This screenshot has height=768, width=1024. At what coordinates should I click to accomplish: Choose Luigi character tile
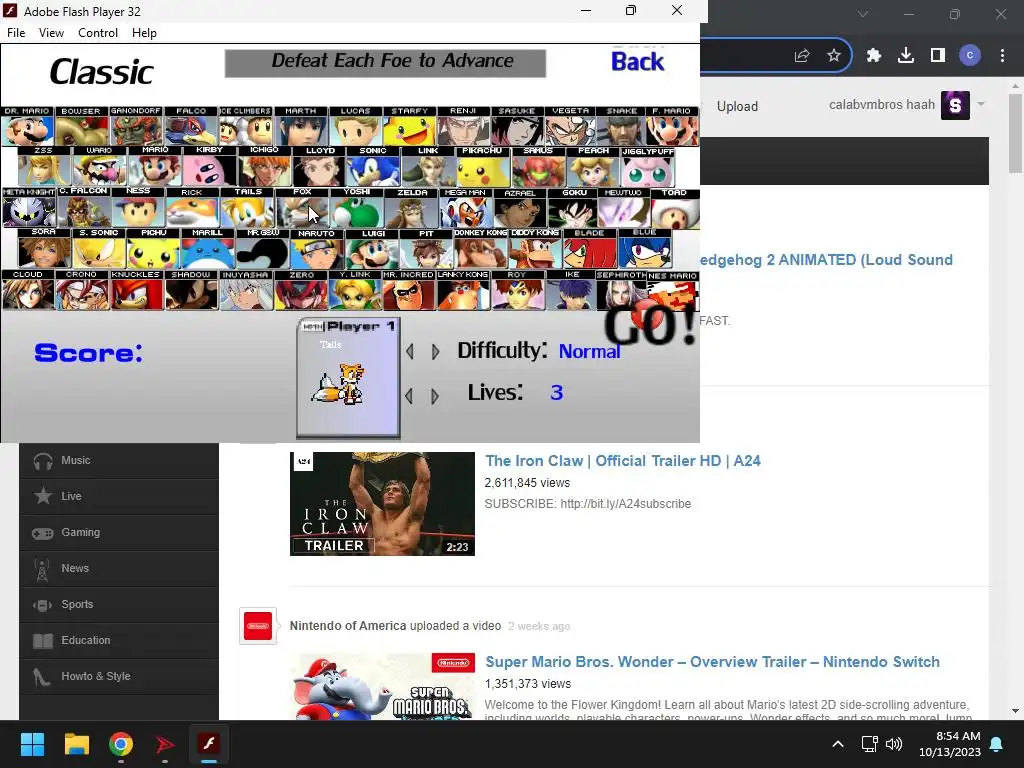(x=372, y=248)
